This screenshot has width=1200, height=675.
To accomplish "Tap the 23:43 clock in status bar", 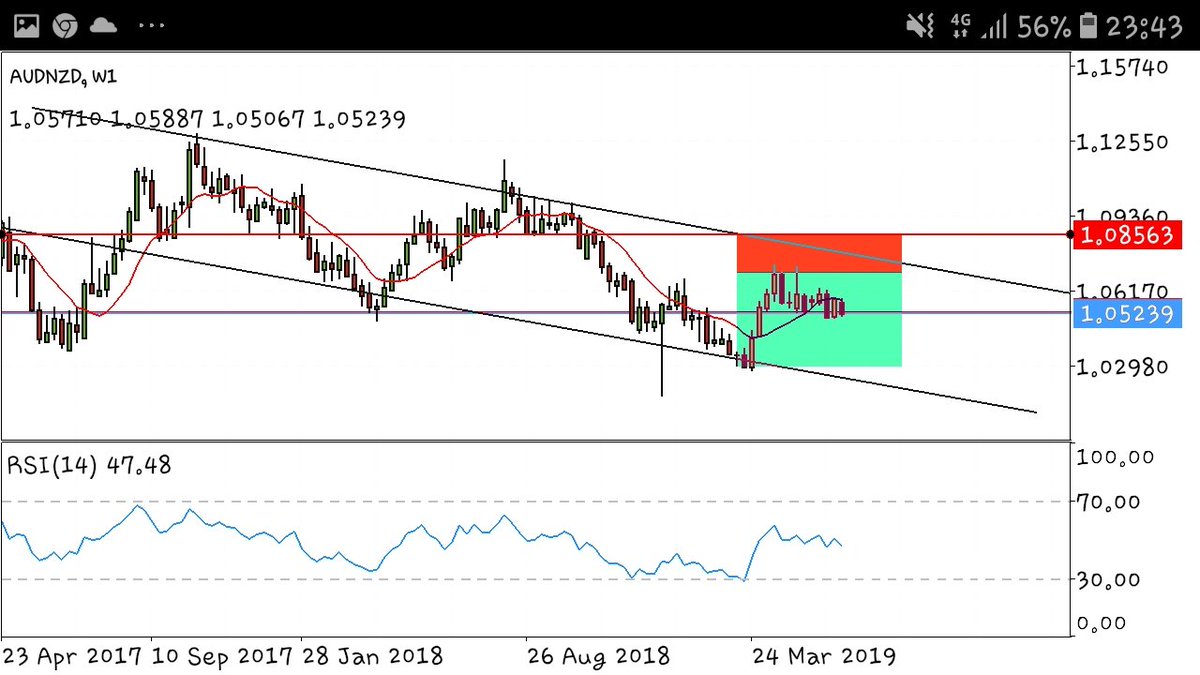I will (x=1147, y=26).
